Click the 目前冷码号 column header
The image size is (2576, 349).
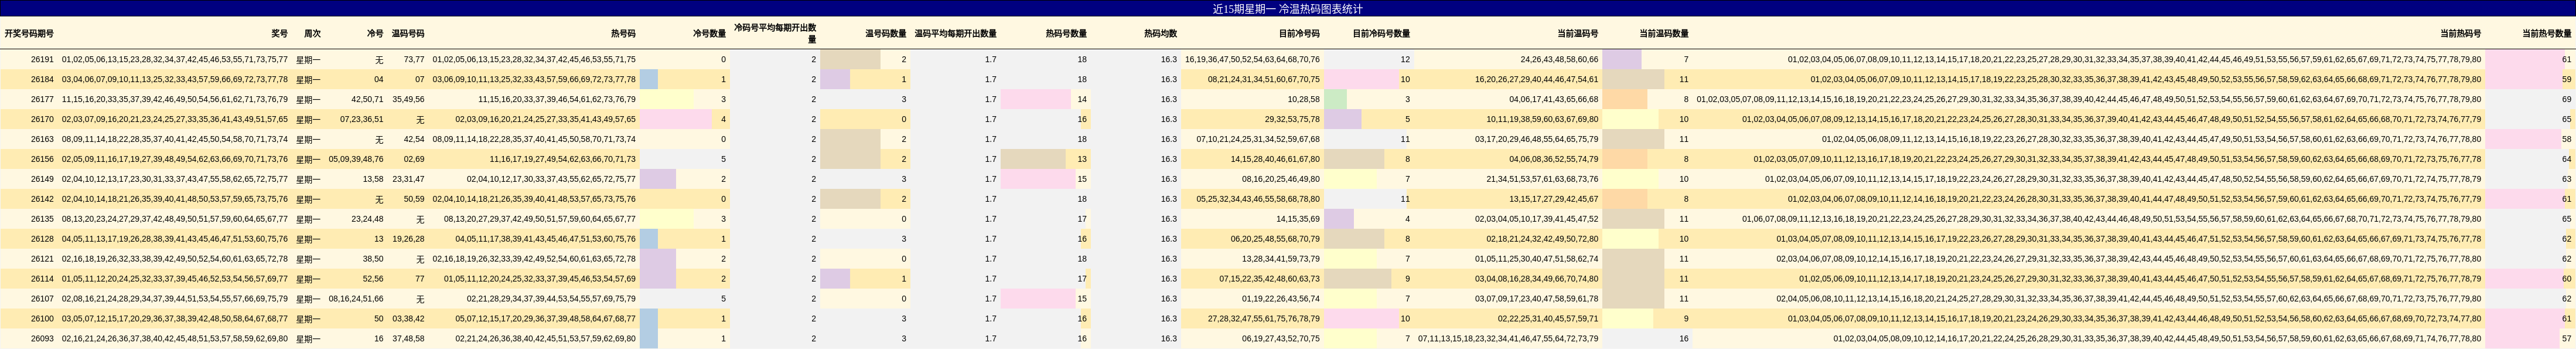1299,33
